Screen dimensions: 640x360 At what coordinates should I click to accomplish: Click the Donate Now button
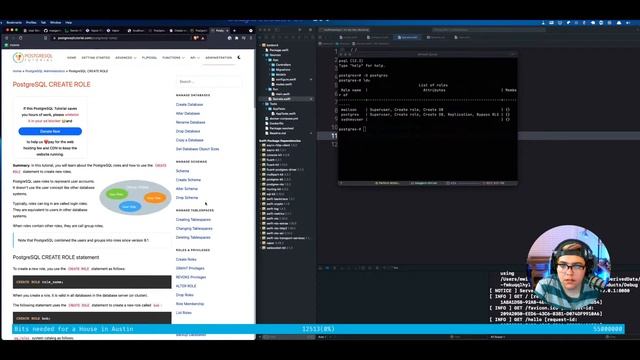(x=50, y=131)
